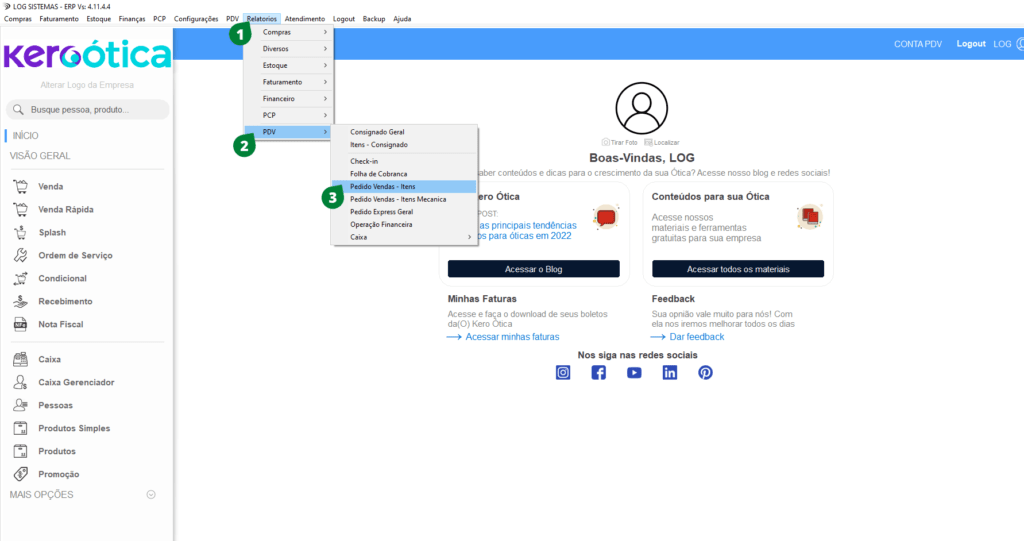The image size is (1024, 541).
Task: Click the Acessar o Blog button
Action: pyautogui.click(x=534, y=269)
